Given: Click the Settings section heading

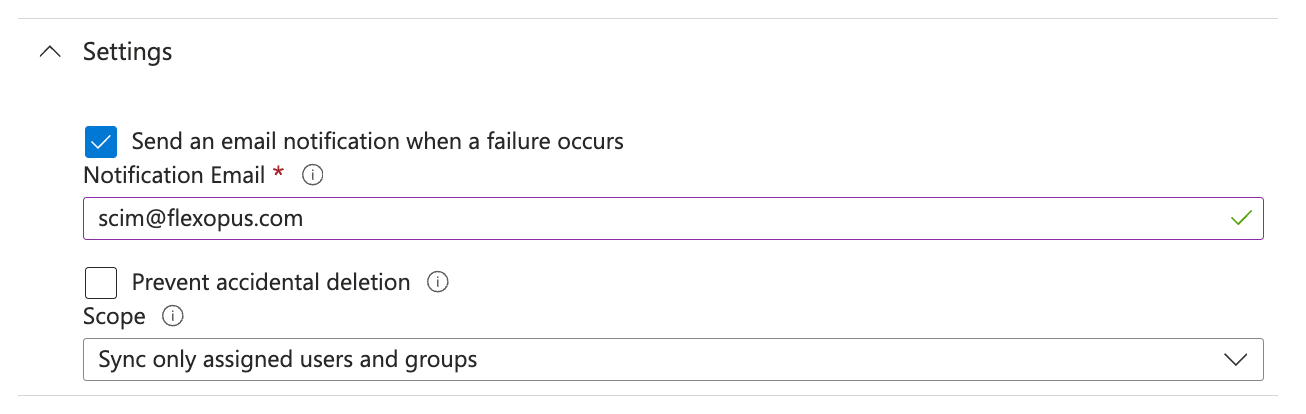Looking at the screenshot, I should point(127,52).
